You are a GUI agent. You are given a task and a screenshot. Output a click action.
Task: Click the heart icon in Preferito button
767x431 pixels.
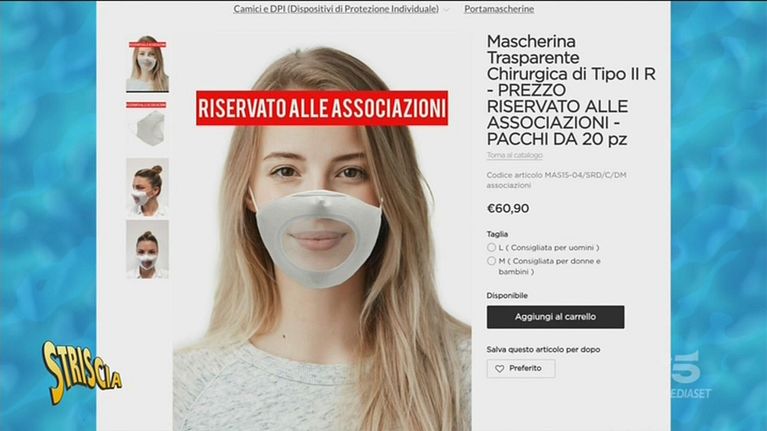coord(499,369)
